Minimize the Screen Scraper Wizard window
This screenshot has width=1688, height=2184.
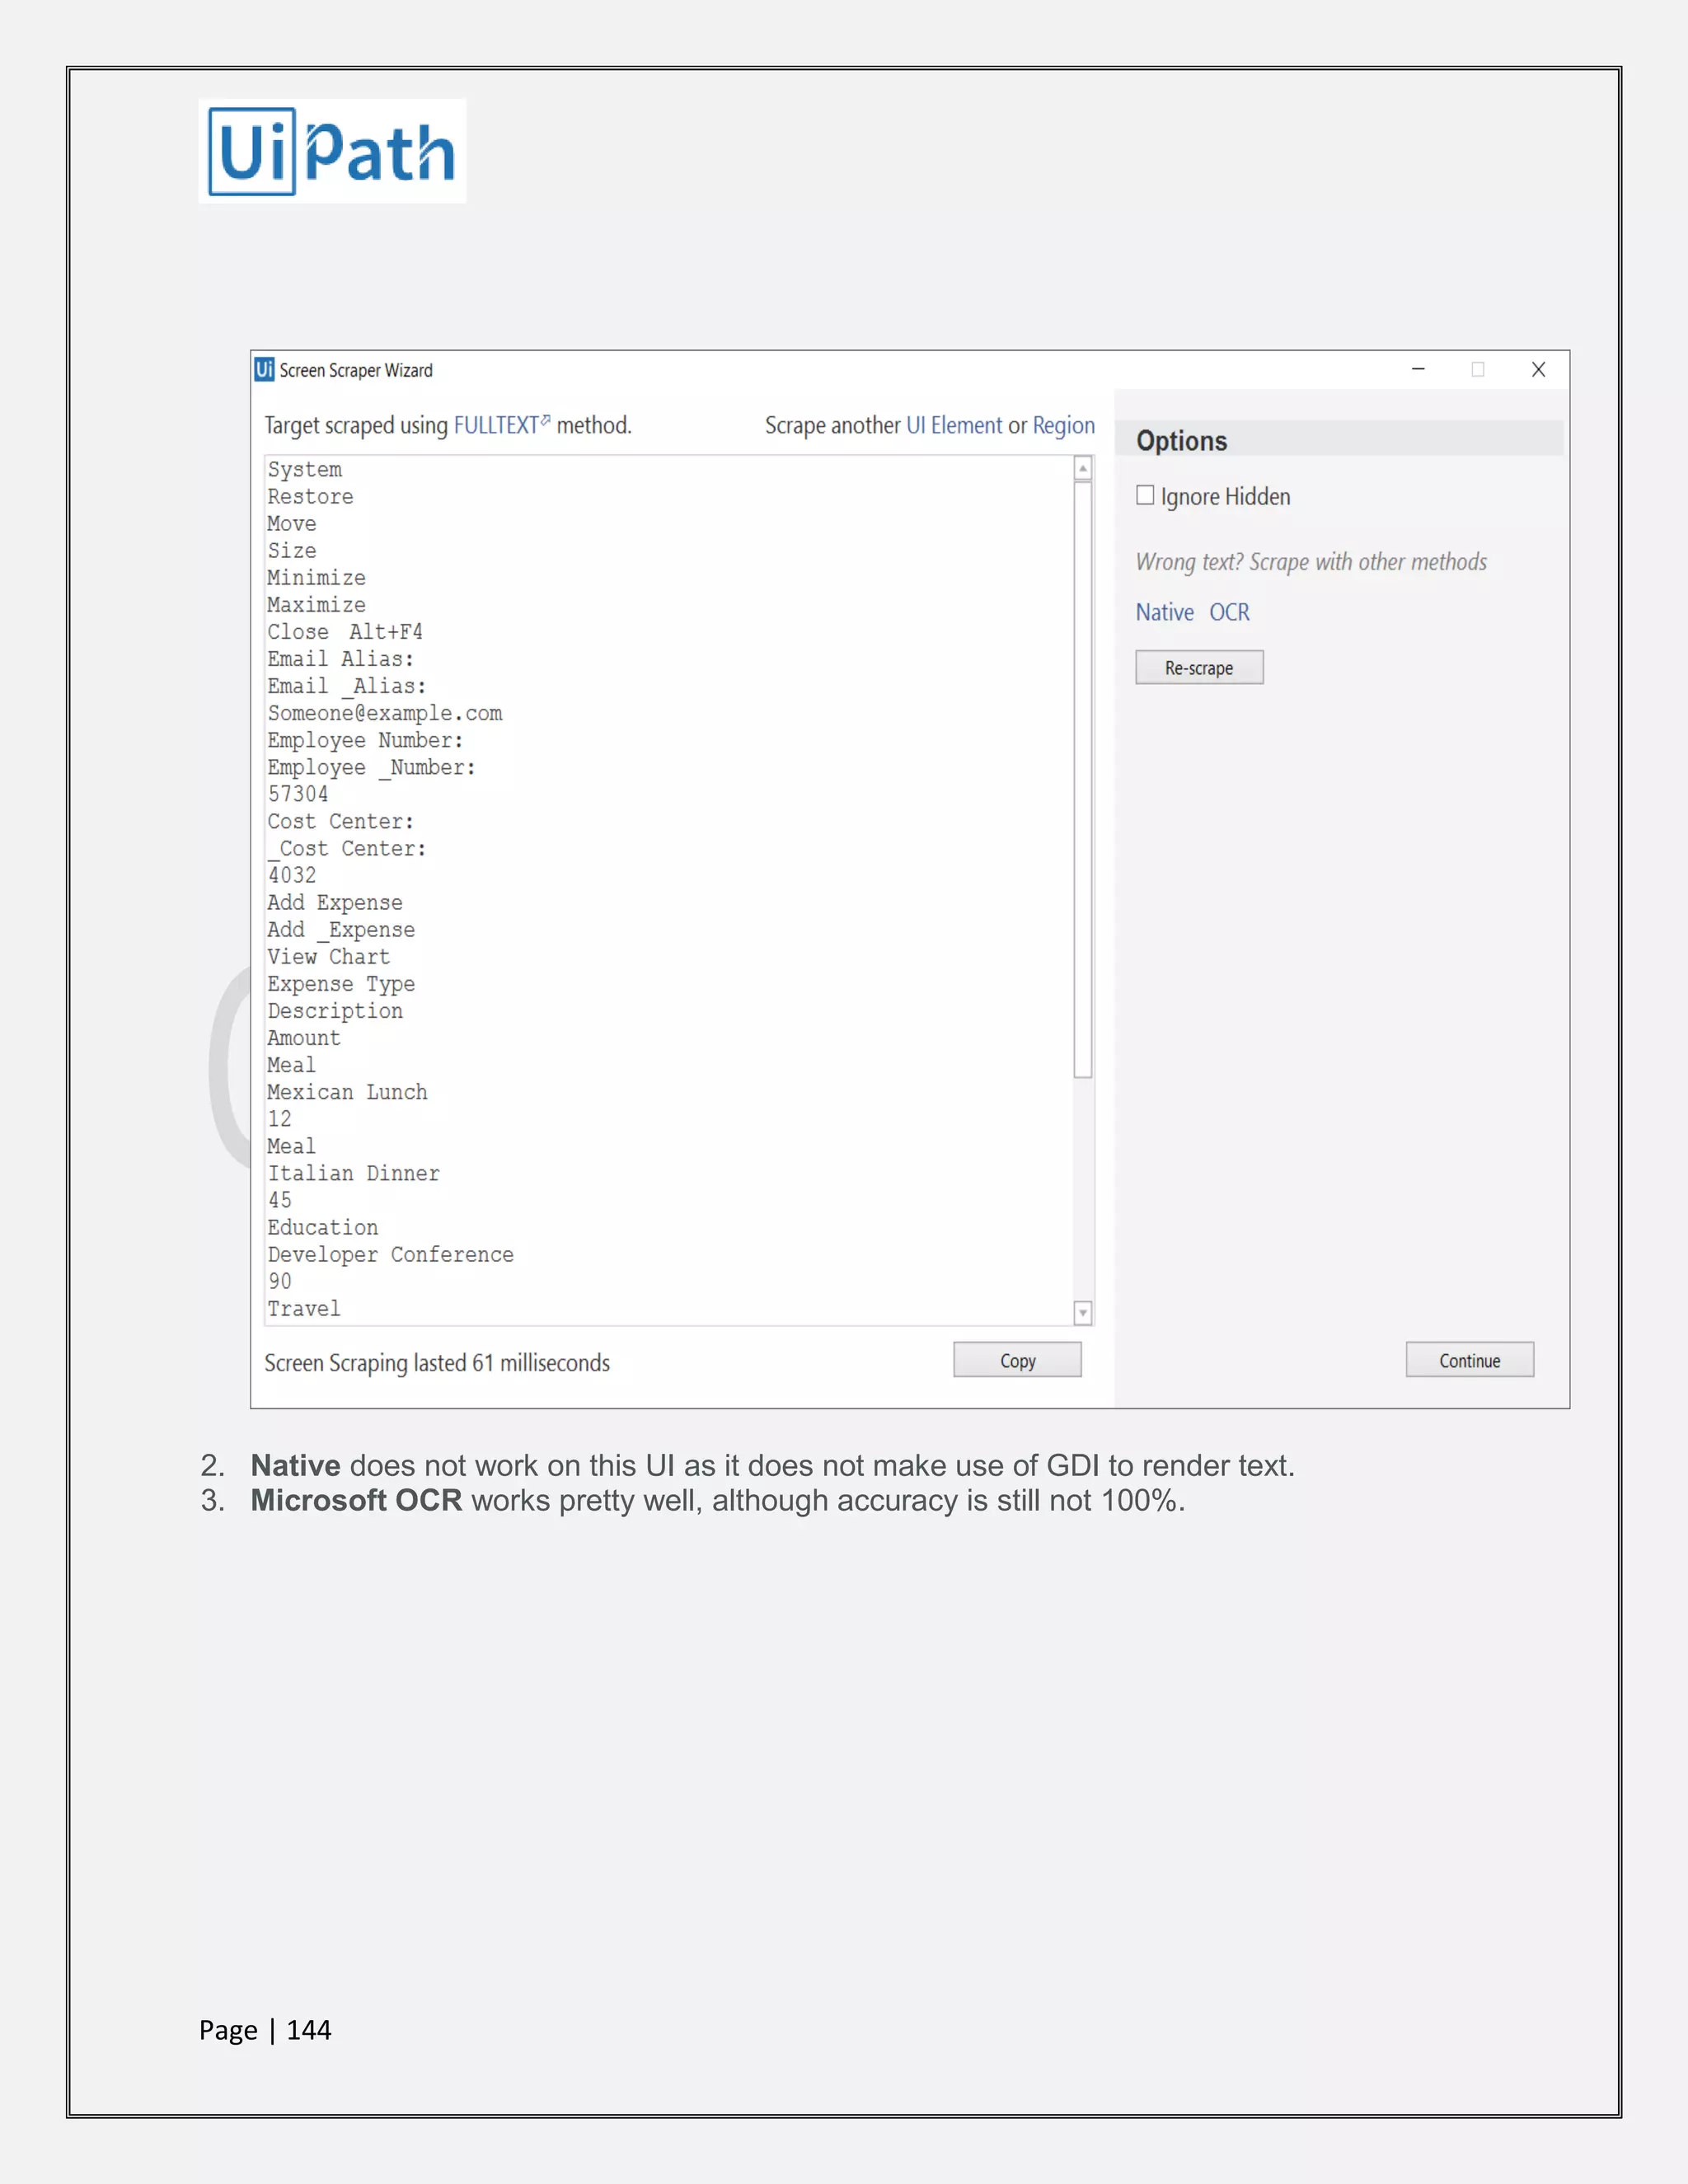1418,369
